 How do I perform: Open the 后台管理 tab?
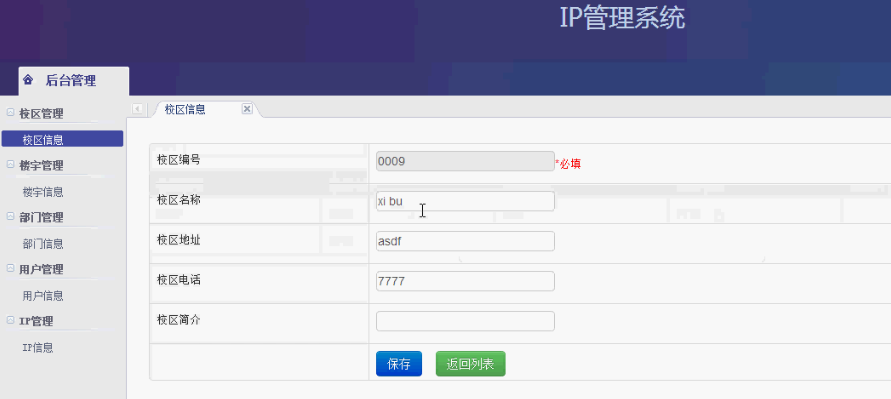[74, 81]
